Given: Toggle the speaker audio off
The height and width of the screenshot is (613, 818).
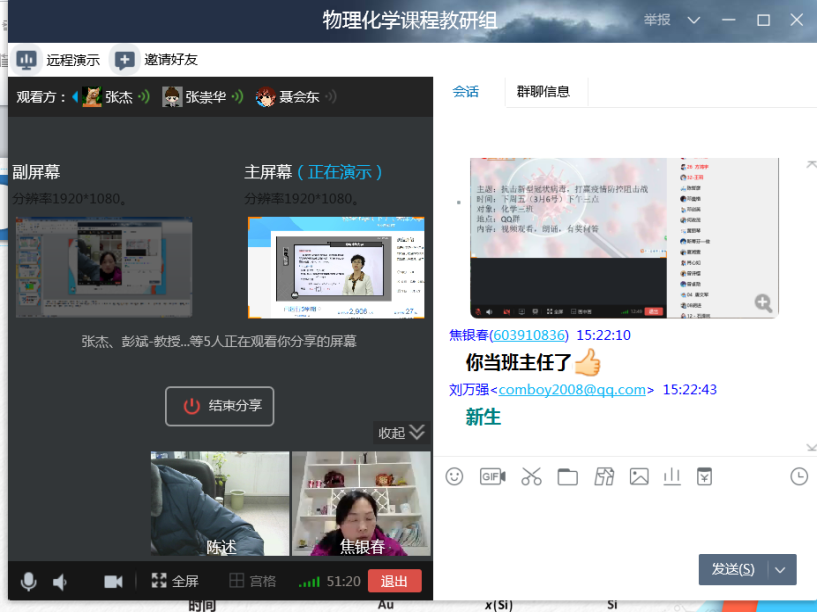Looking at the screenshot, I should coord(60,580).
